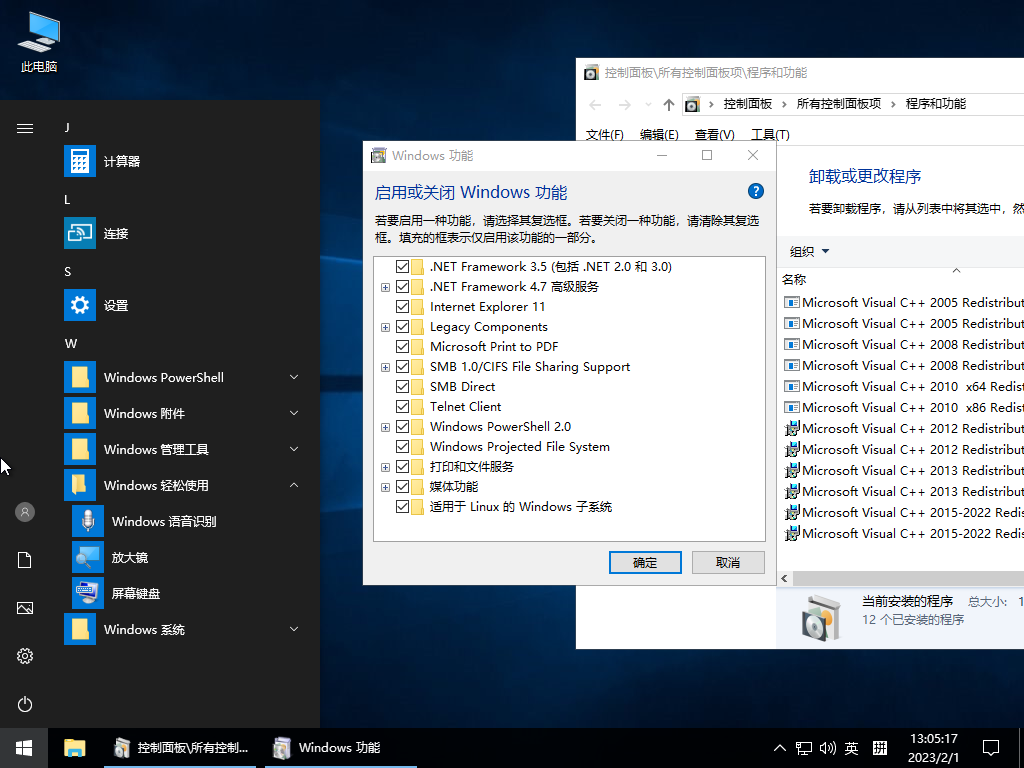
Task: Open the Calculator app icon in Start menu
Action: click(80, 161)
